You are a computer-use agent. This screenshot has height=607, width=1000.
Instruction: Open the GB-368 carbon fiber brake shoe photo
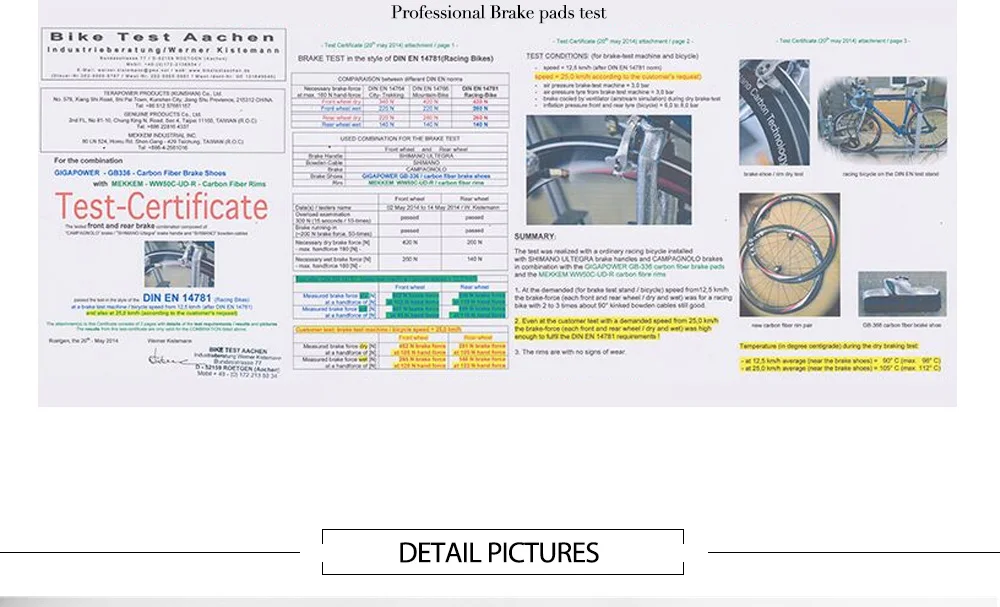902,294
